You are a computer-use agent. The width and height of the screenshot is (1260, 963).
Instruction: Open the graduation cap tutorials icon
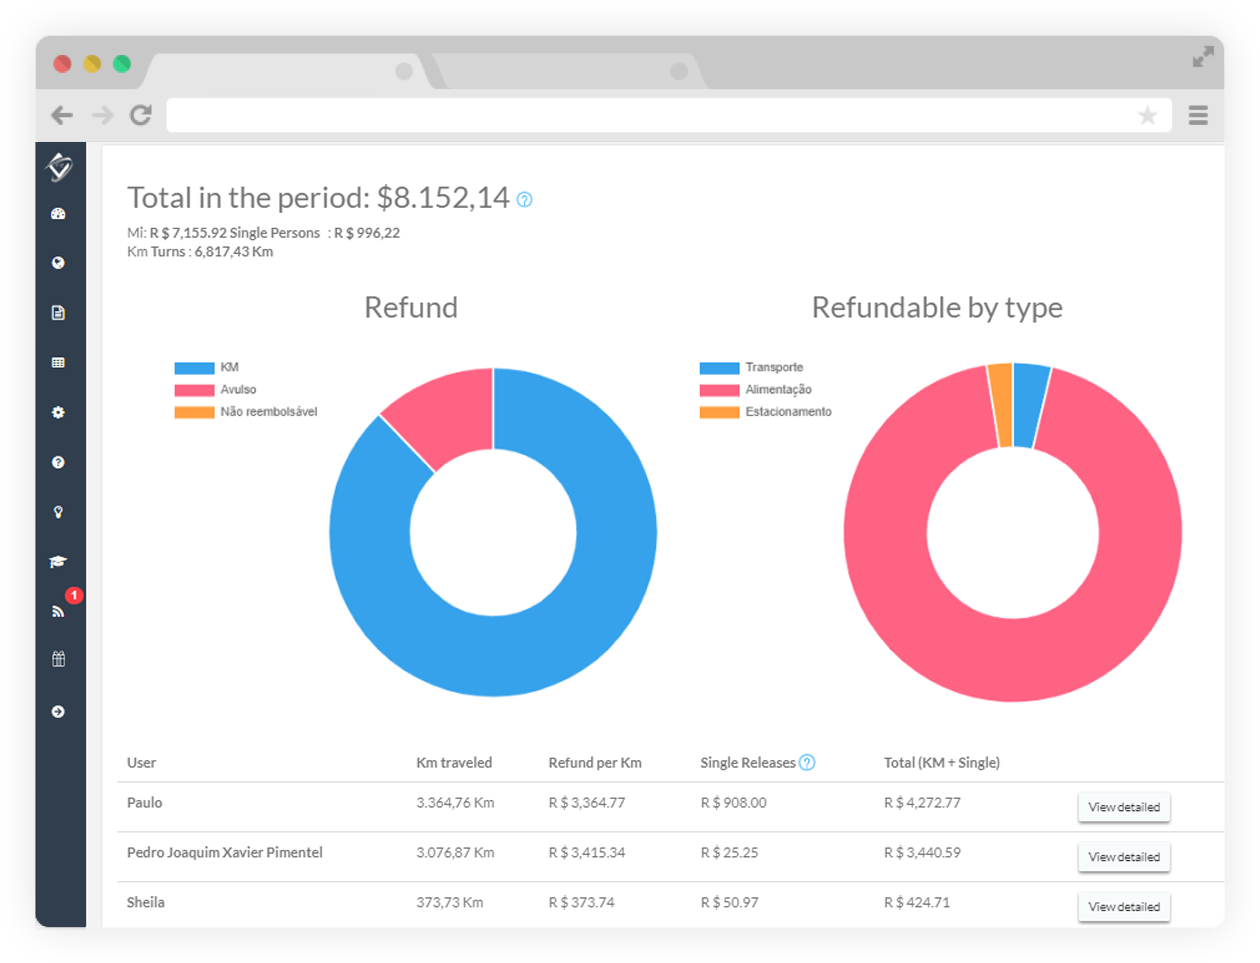[x=58, y=562]
